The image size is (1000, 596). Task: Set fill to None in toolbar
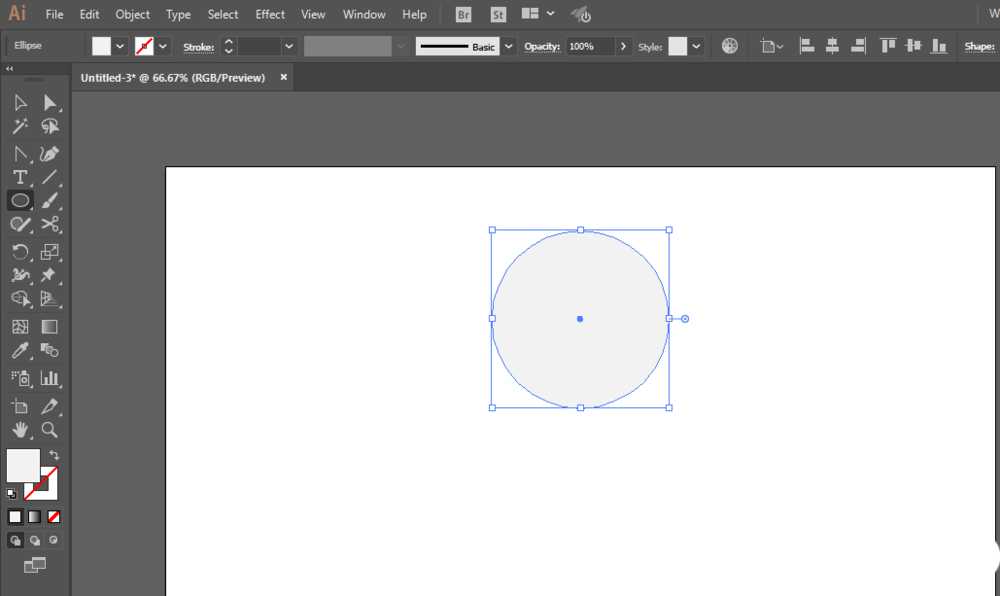tap(54, 517)
